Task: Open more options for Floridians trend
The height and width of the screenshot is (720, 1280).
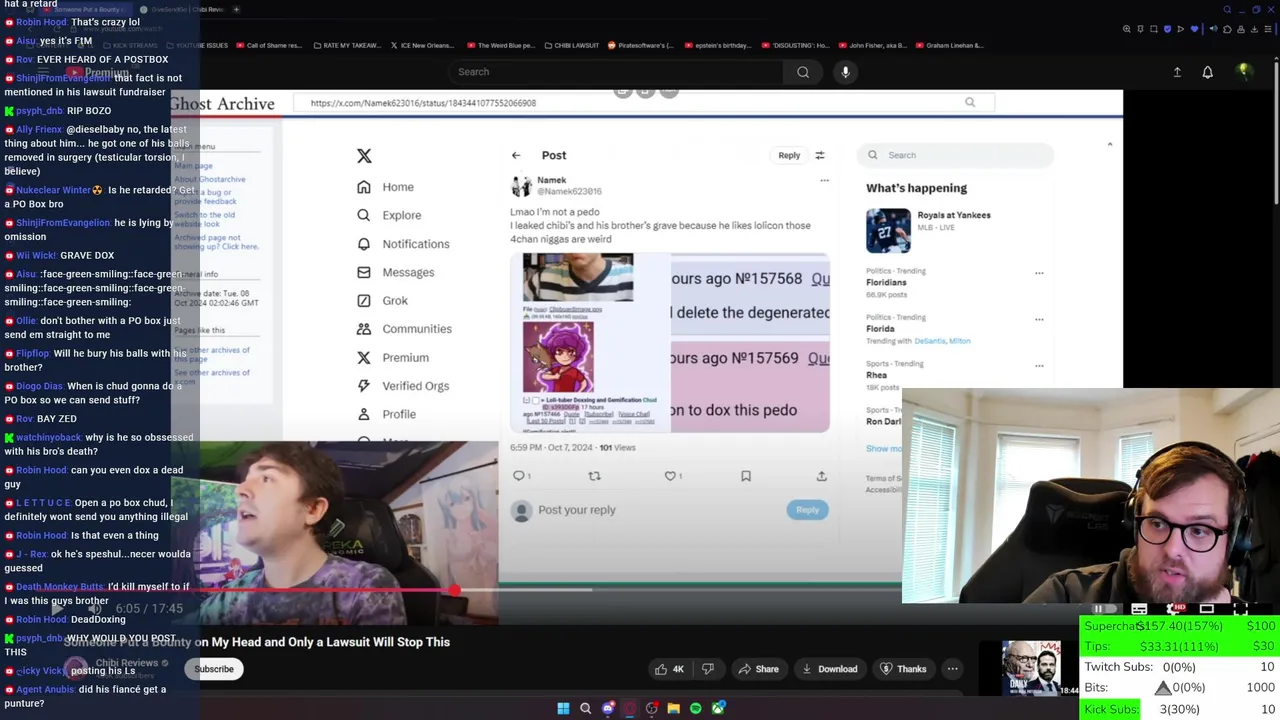Action: click(1039, 272)
